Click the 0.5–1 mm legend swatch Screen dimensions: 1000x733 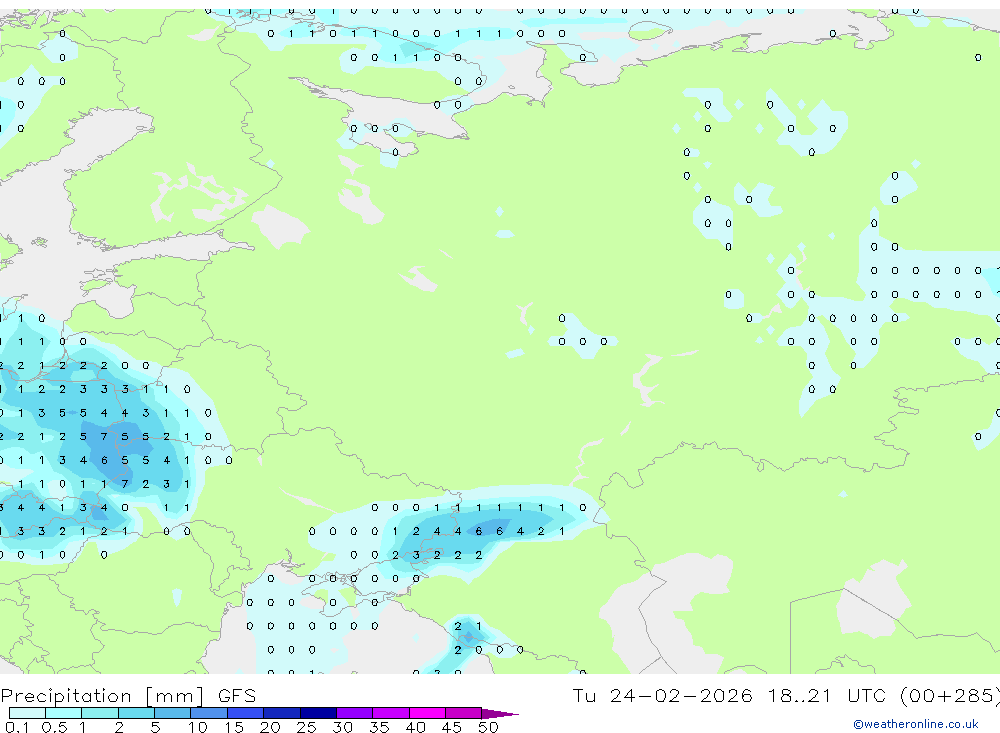64,713
